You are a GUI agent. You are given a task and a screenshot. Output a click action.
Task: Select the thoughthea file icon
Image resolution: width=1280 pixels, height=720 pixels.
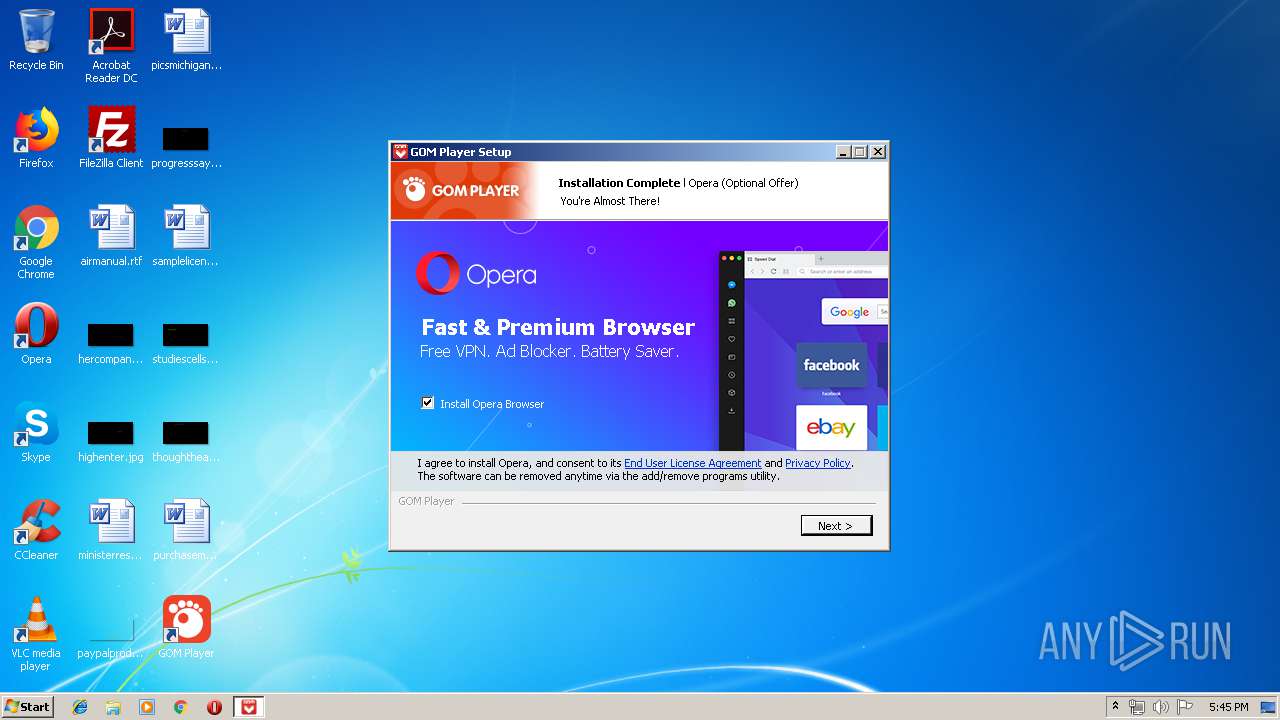187,442
